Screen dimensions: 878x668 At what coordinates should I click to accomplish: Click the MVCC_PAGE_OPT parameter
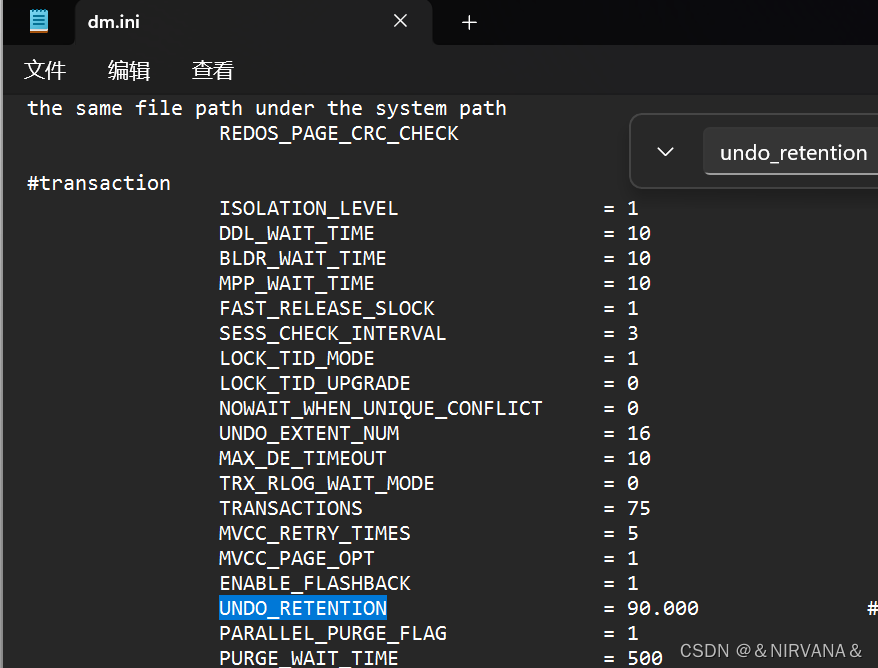(x=297, y=558)
